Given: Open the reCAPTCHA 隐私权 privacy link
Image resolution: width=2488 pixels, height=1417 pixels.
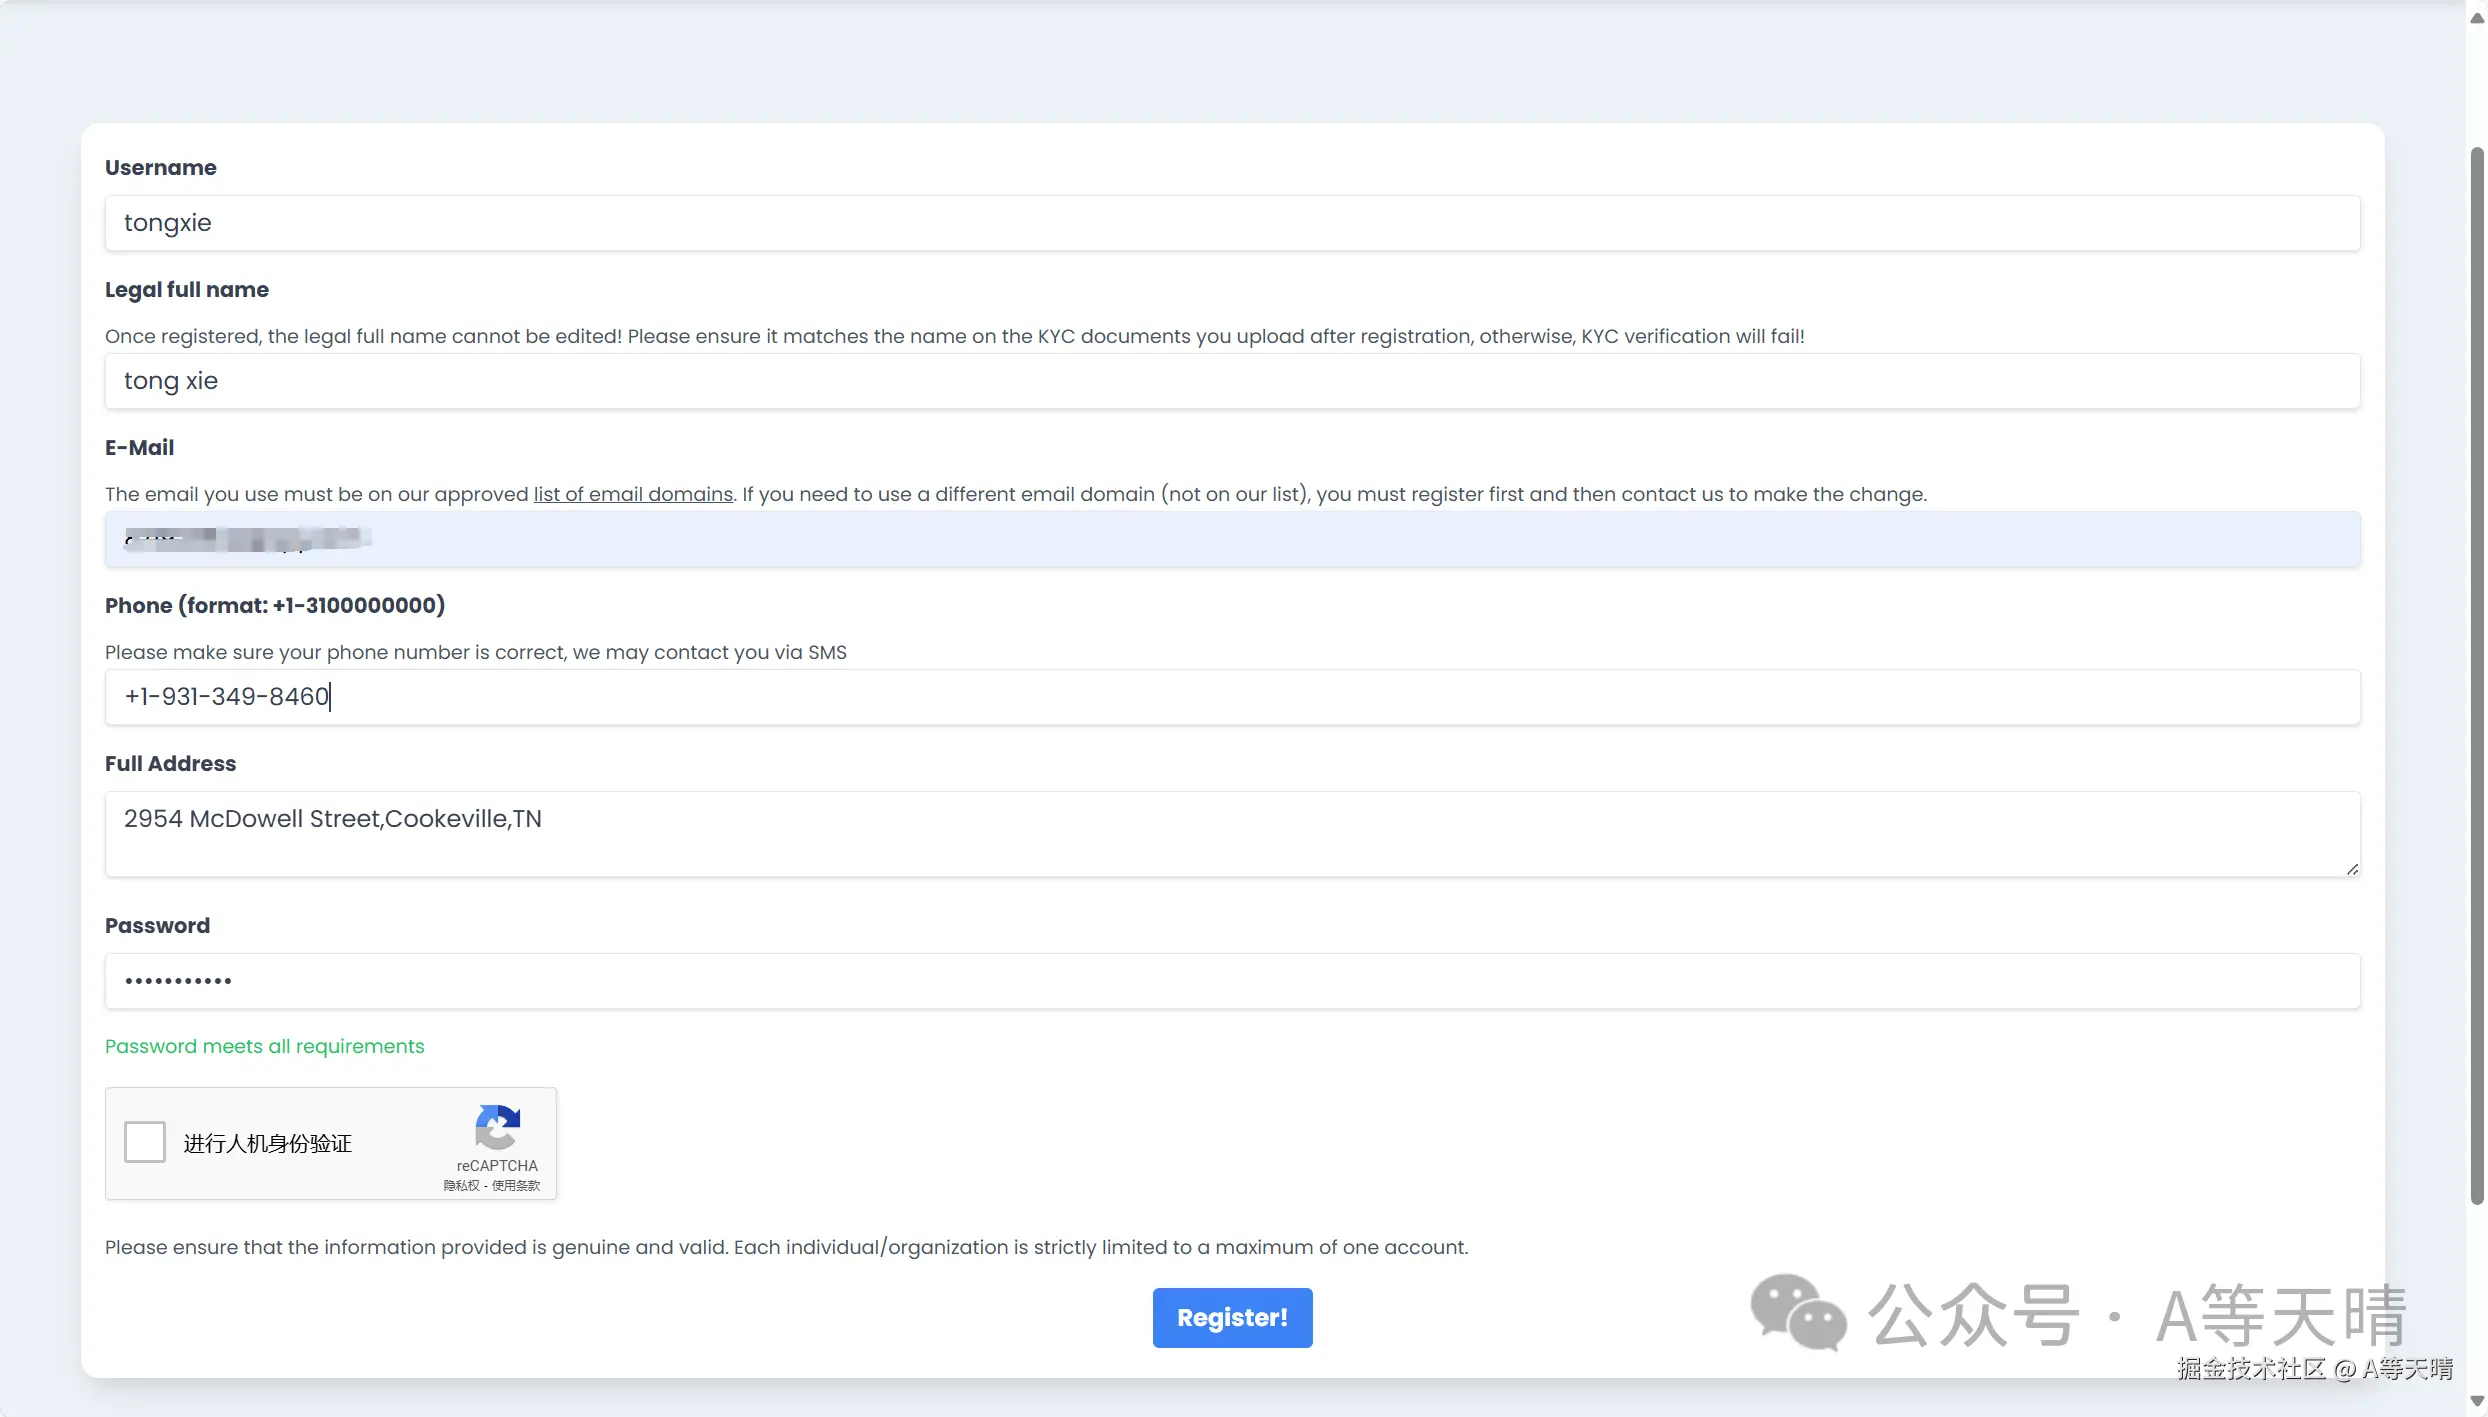Looking at the screenshot, I should coord(461,1186).
